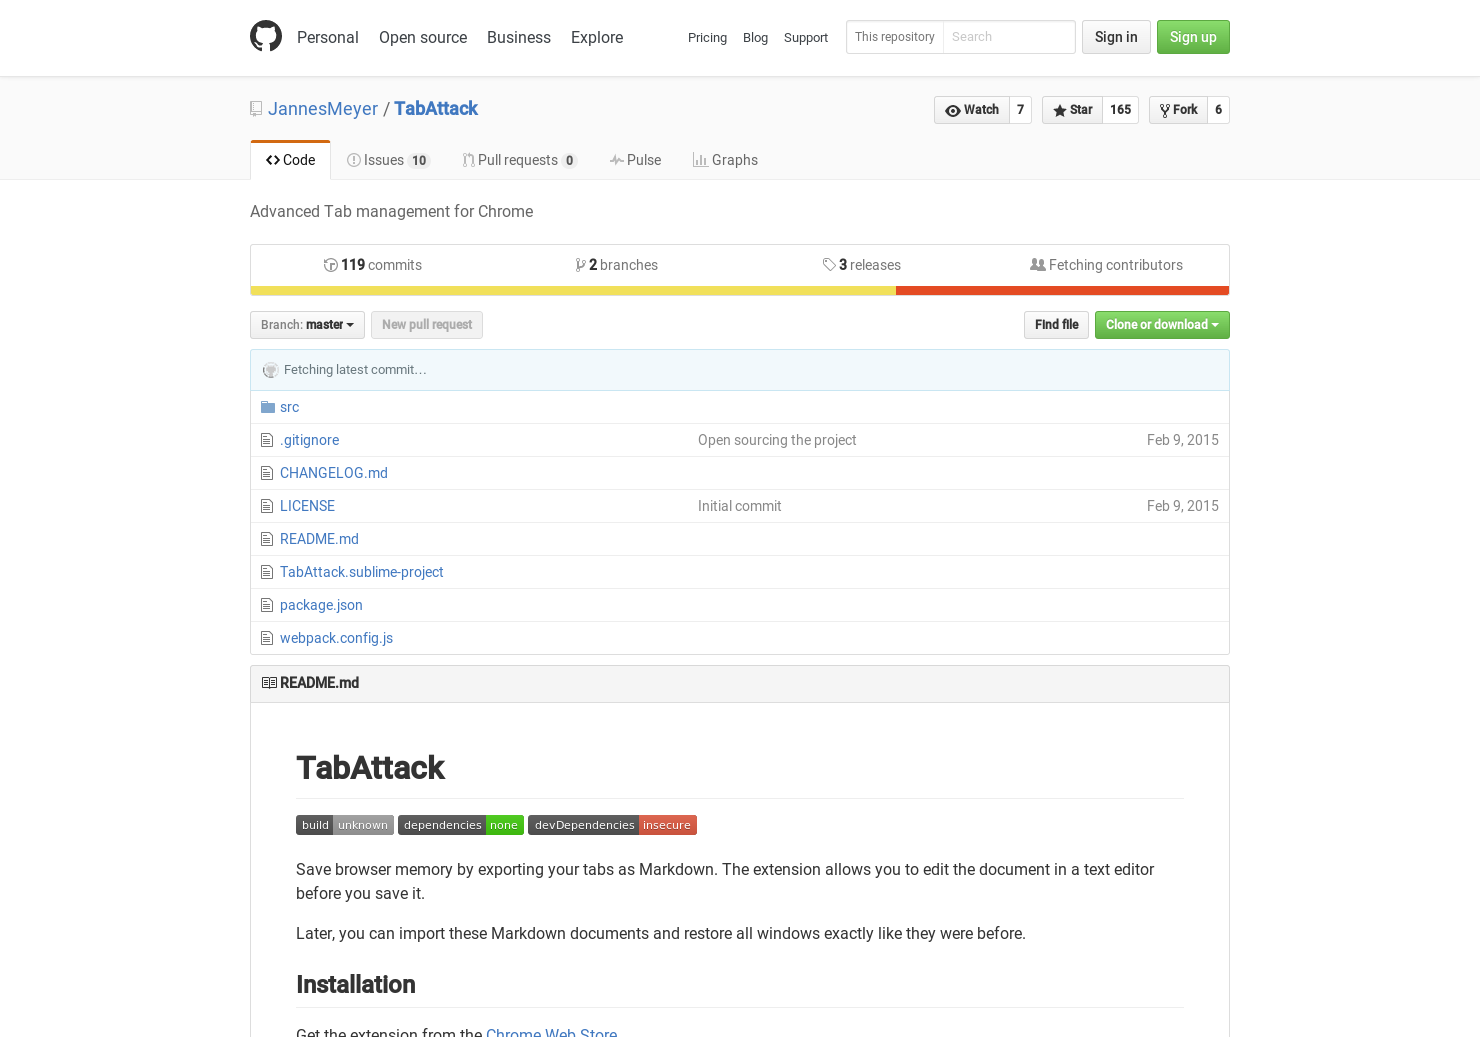
Task: Watch this repository
Action: (970, 110)
